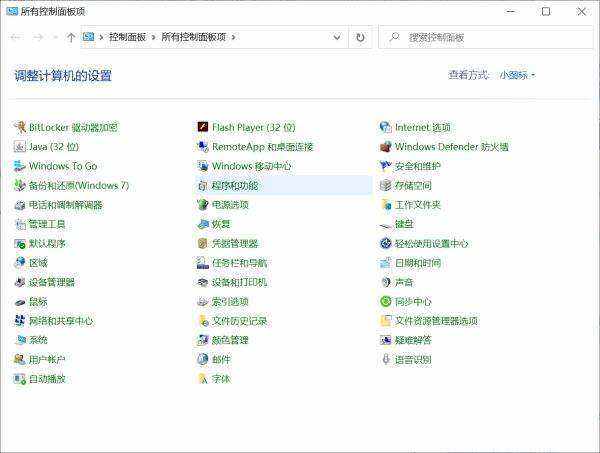Click the 日期和时间 icon
The width and height of the screenshot is (600, 453).
tap(385, 263)
